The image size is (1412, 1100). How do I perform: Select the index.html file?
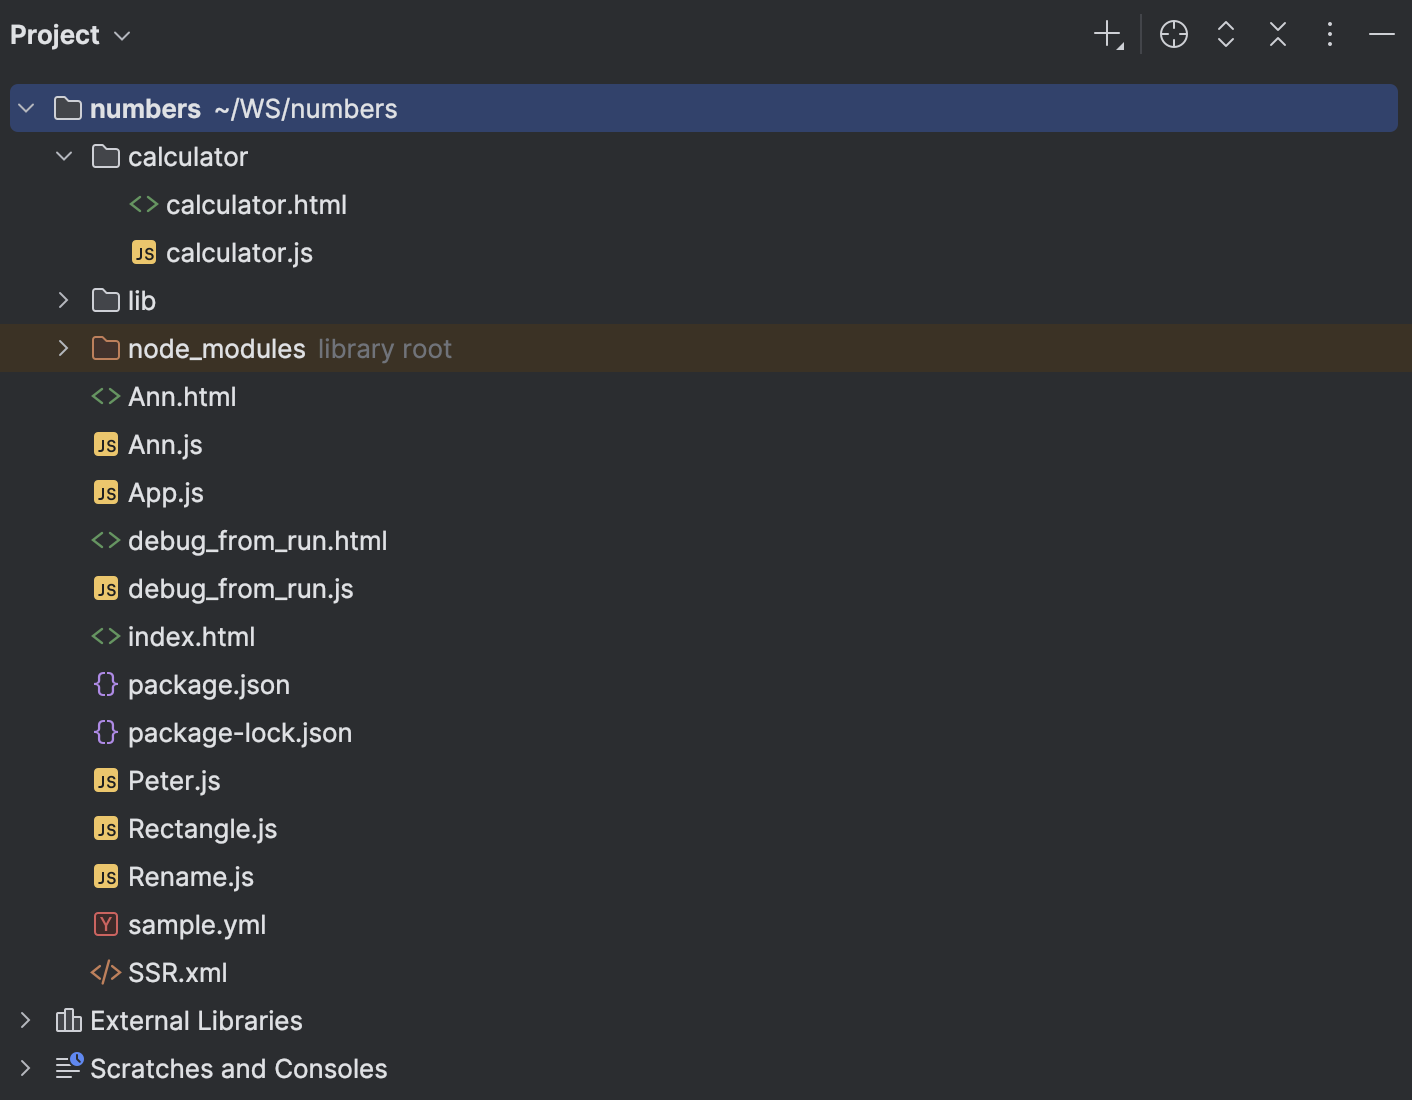coord(191,636)
